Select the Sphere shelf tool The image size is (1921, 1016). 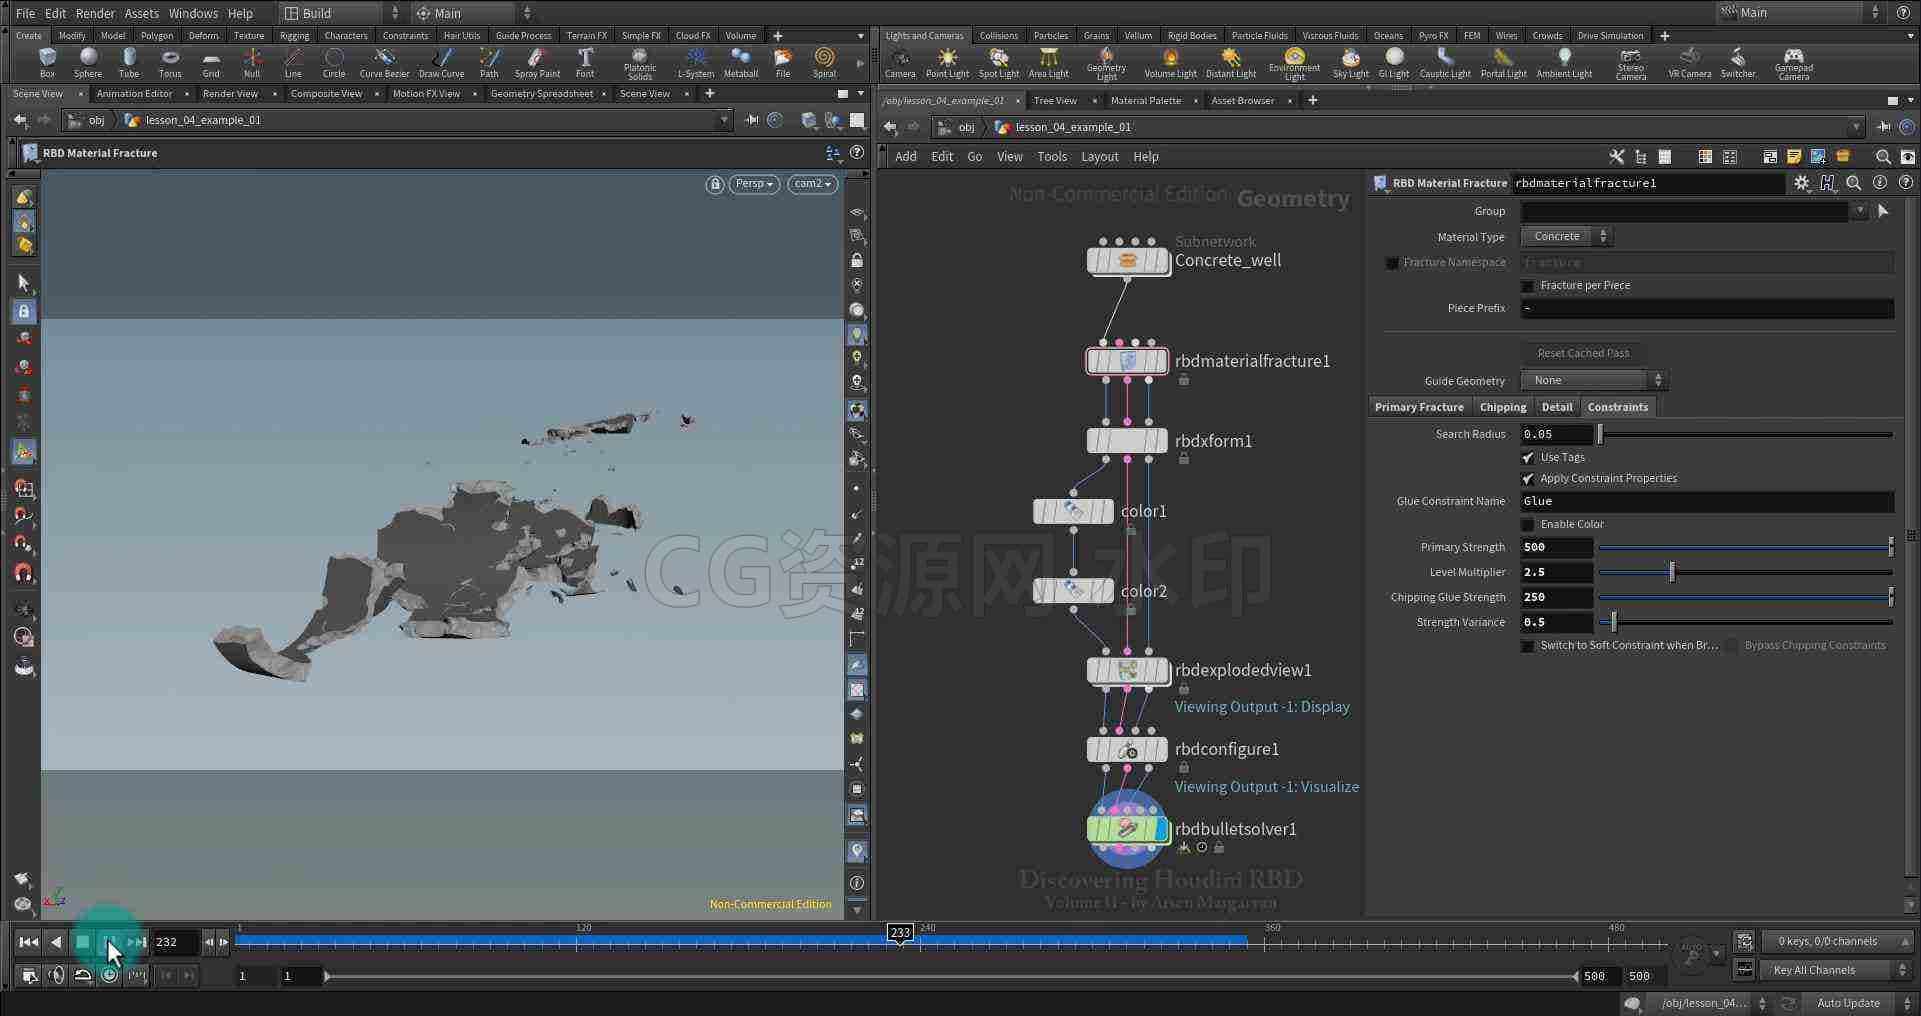[x=88, y=62]
